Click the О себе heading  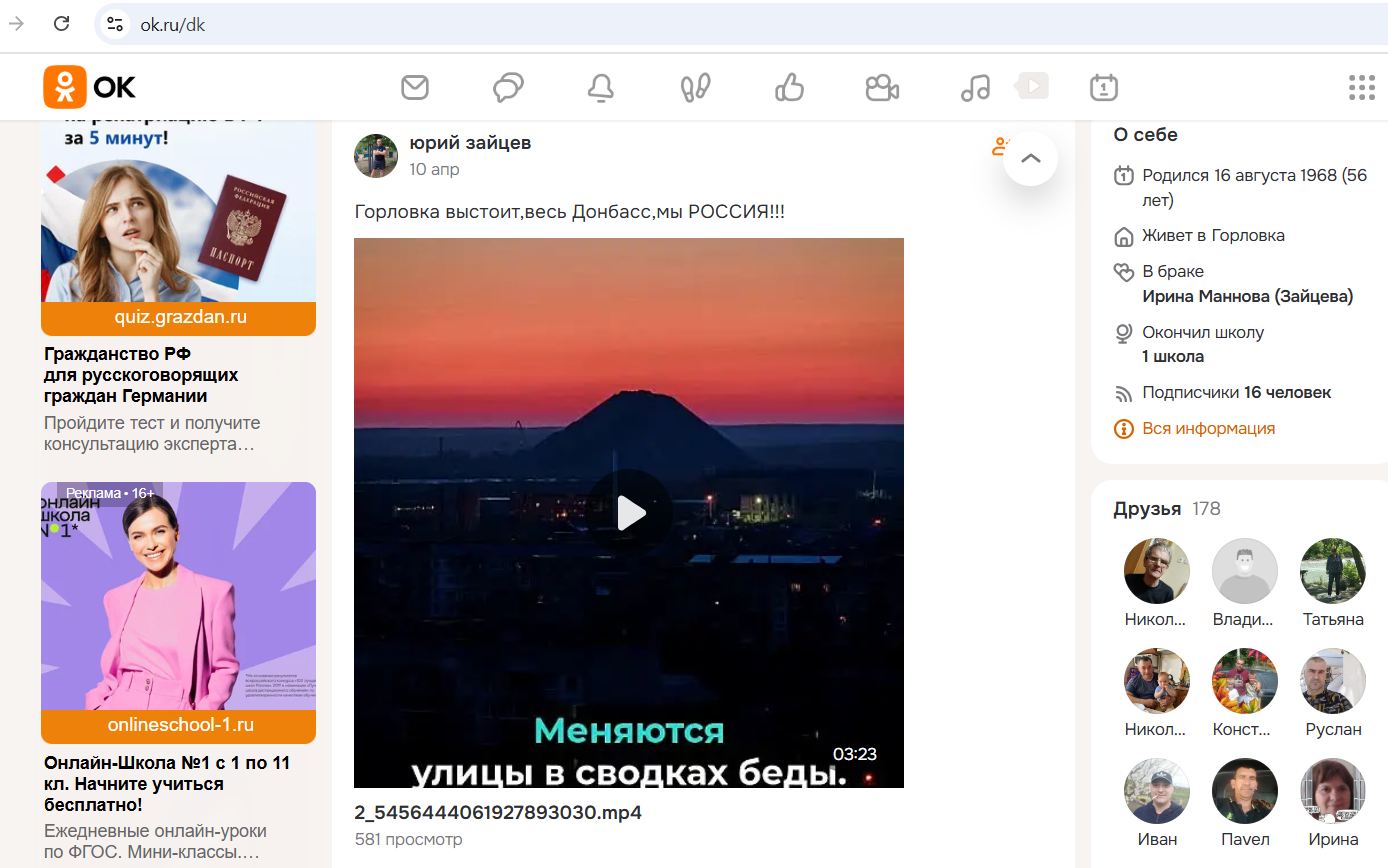1146,134
